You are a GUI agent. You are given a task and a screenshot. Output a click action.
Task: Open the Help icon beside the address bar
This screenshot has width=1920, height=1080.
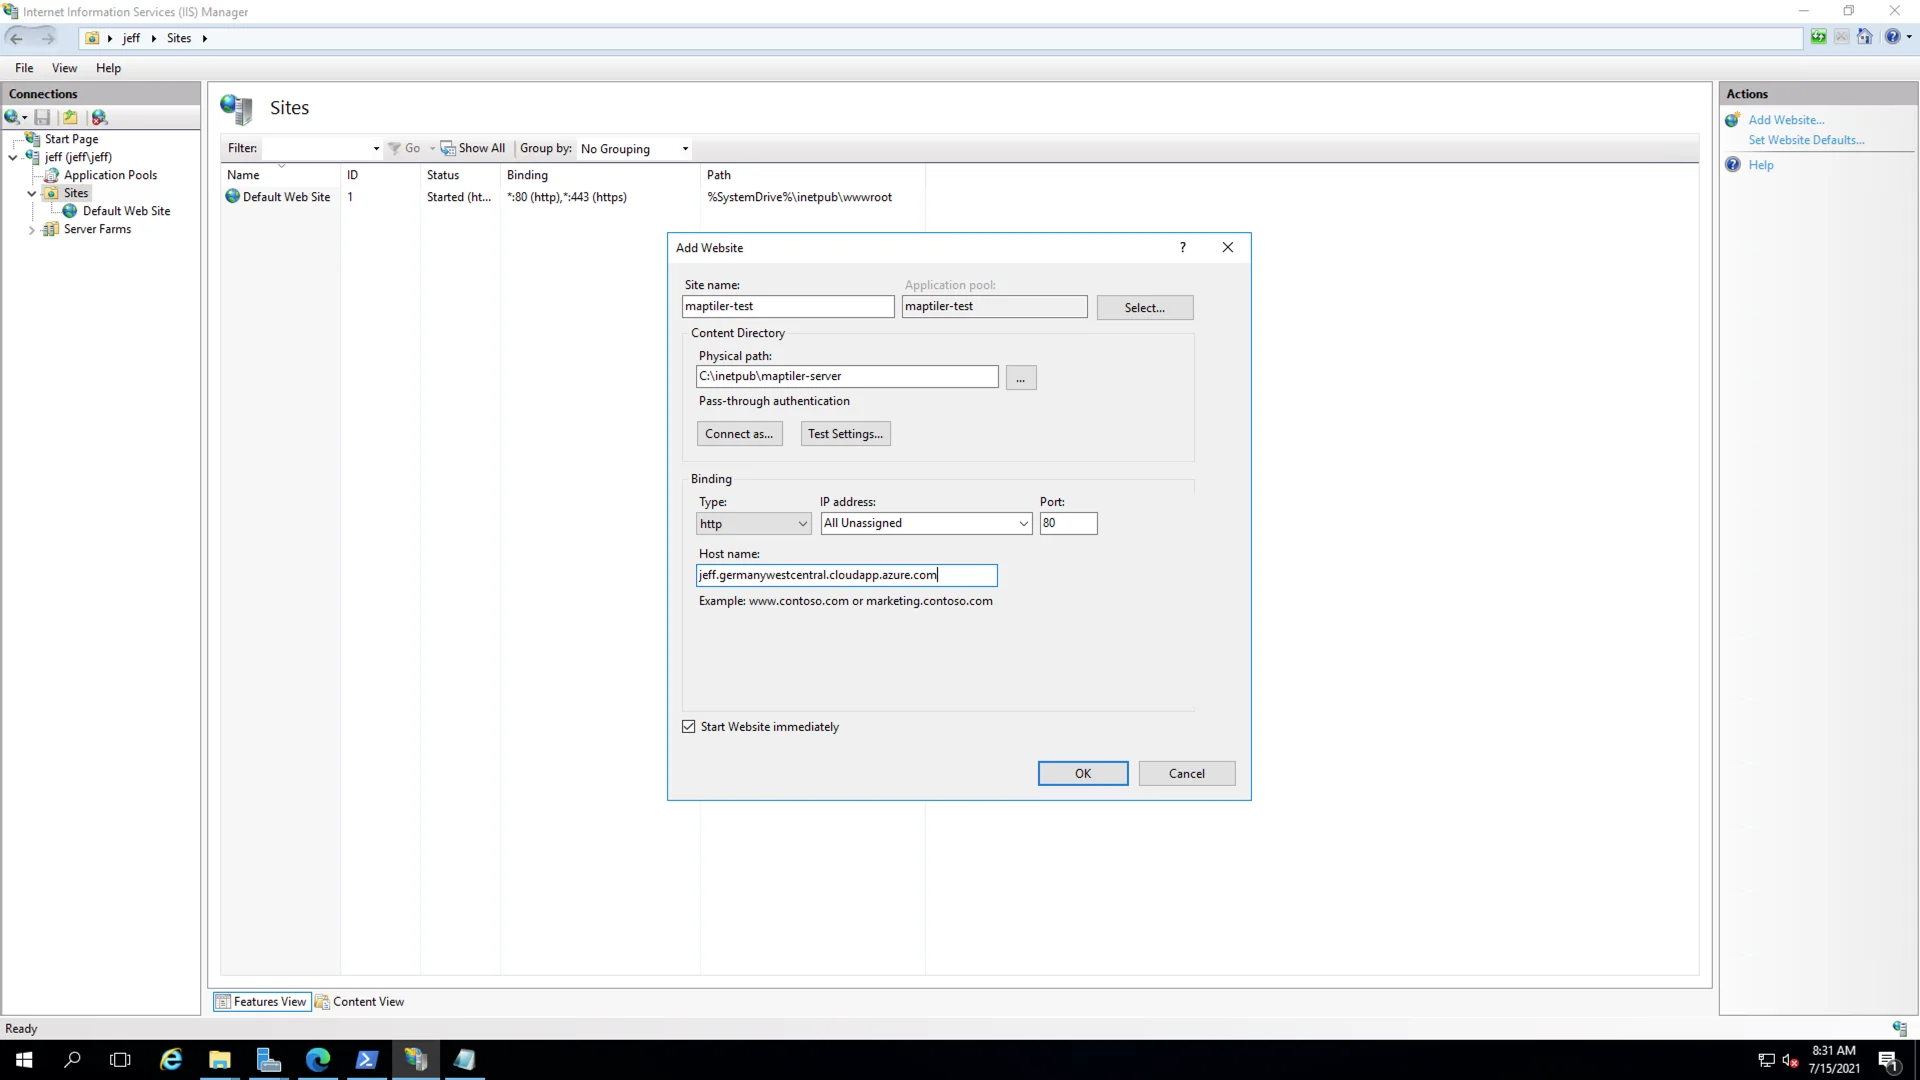pyautogui.click(x=1892, y=37)
